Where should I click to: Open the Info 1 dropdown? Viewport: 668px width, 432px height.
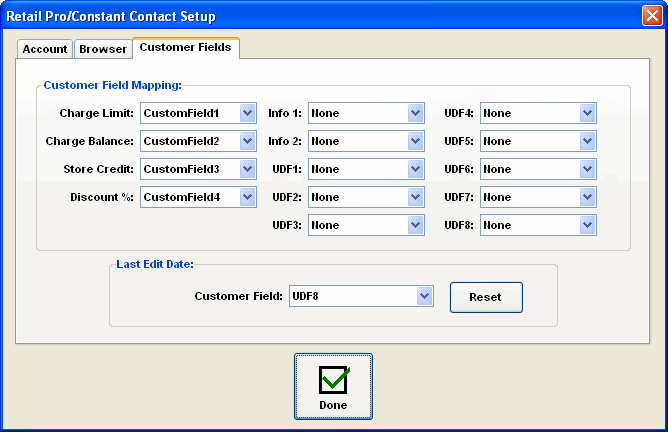[415, 113]
